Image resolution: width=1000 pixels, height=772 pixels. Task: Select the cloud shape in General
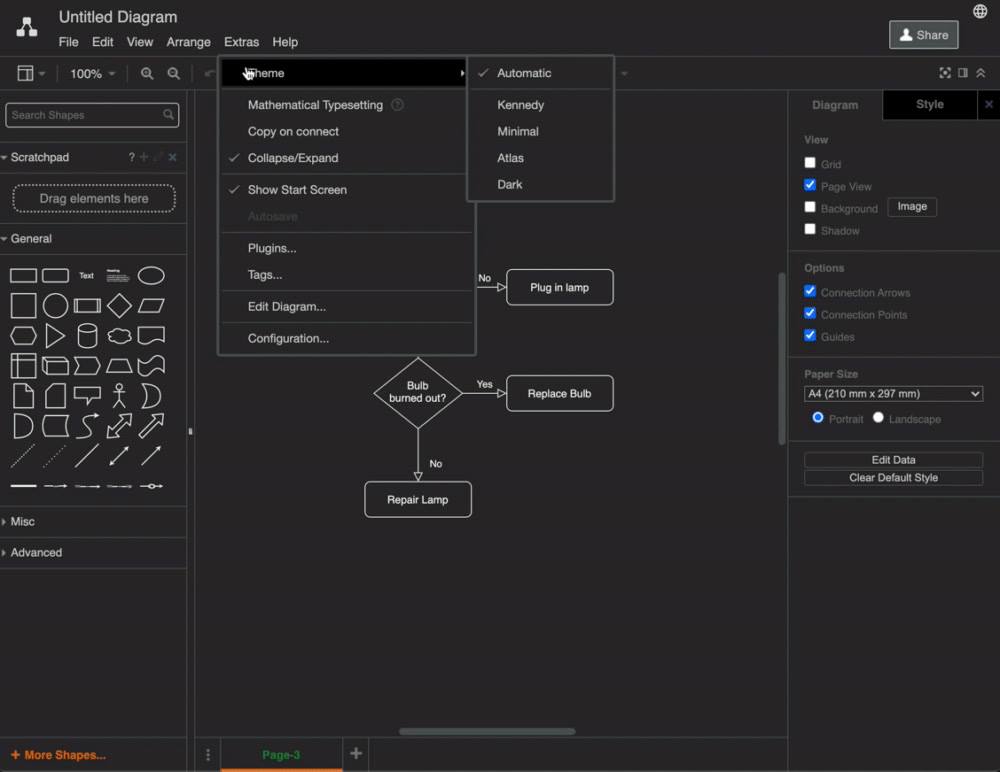point(119,336)
